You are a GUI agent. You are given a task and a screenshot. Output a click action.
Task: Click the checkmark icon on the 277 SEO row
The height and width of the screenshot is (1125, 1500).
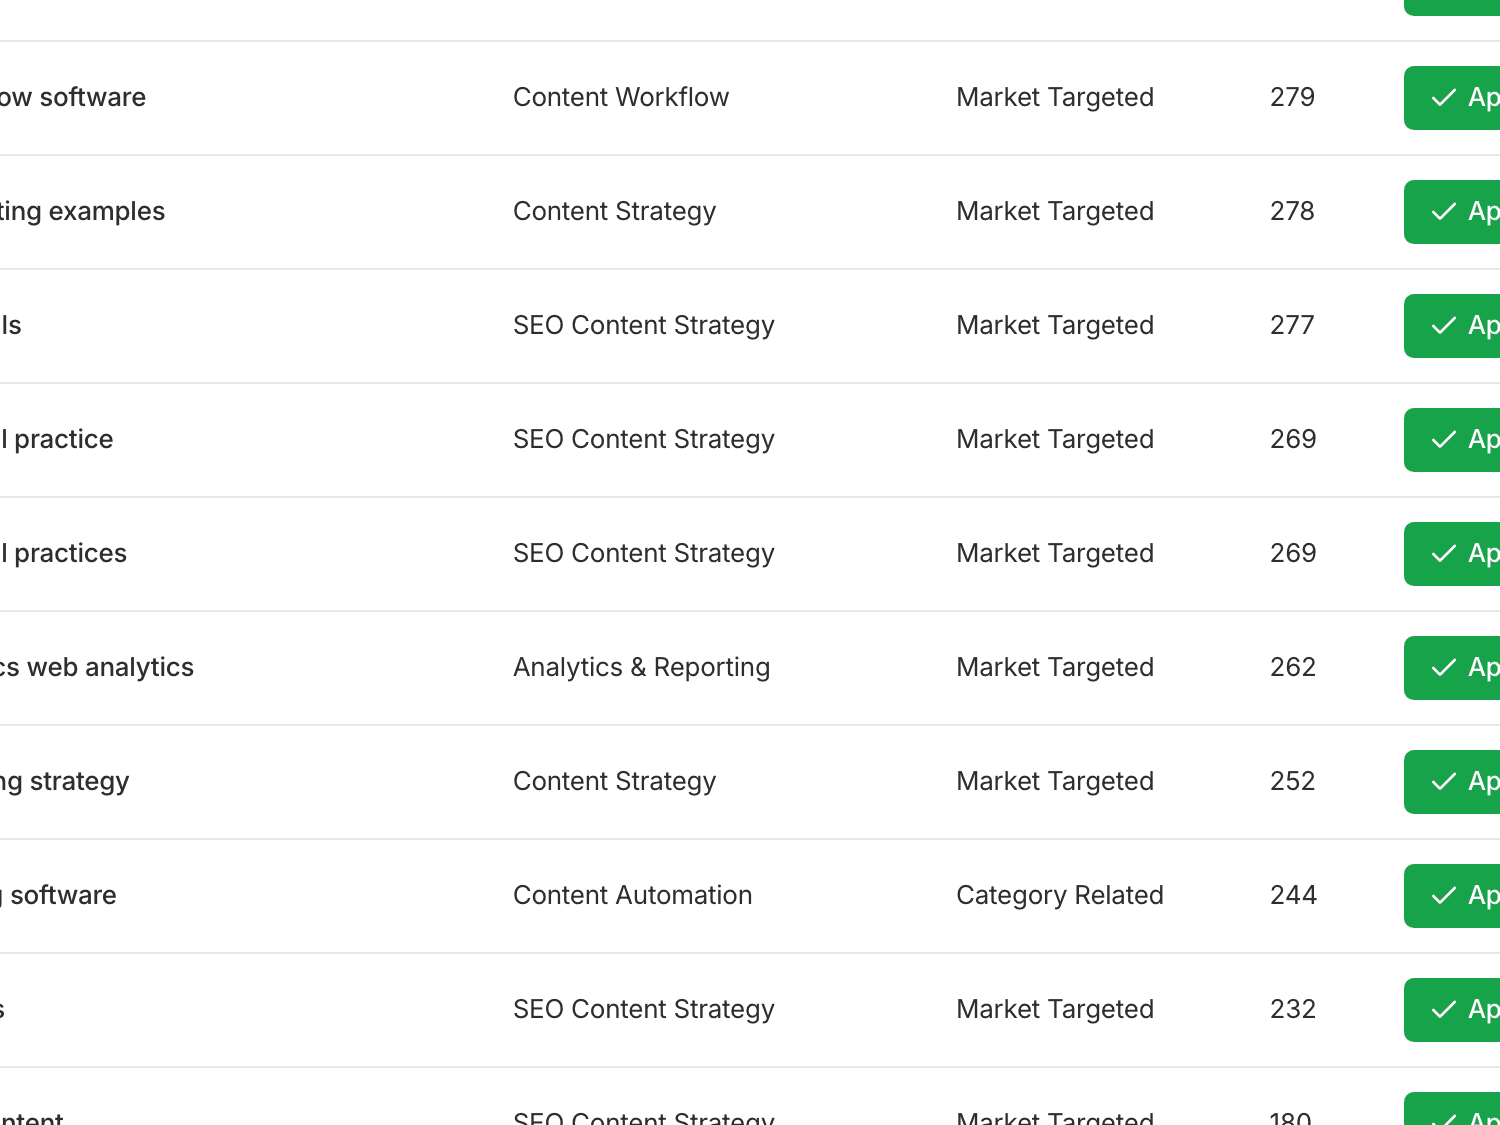[x=1443, y=326]
